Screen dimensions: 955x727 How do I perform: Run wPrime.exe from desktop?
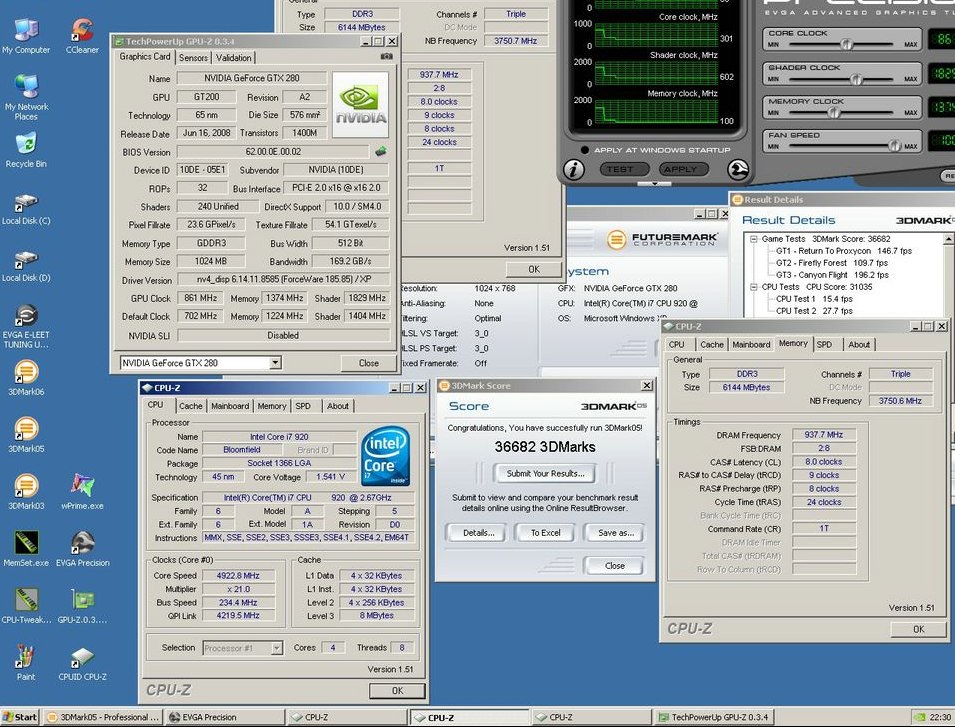[82, 492]
